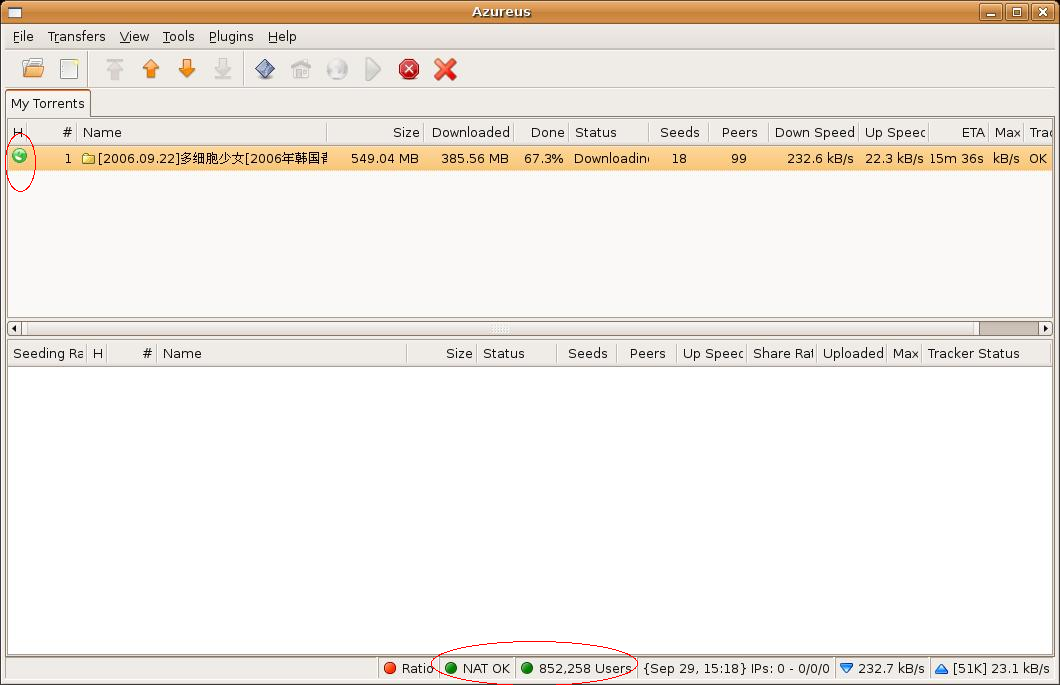The image size is (1060, 685).
Task: Sort seeding list by Seeding Rank header
Action: pos(47,354)
